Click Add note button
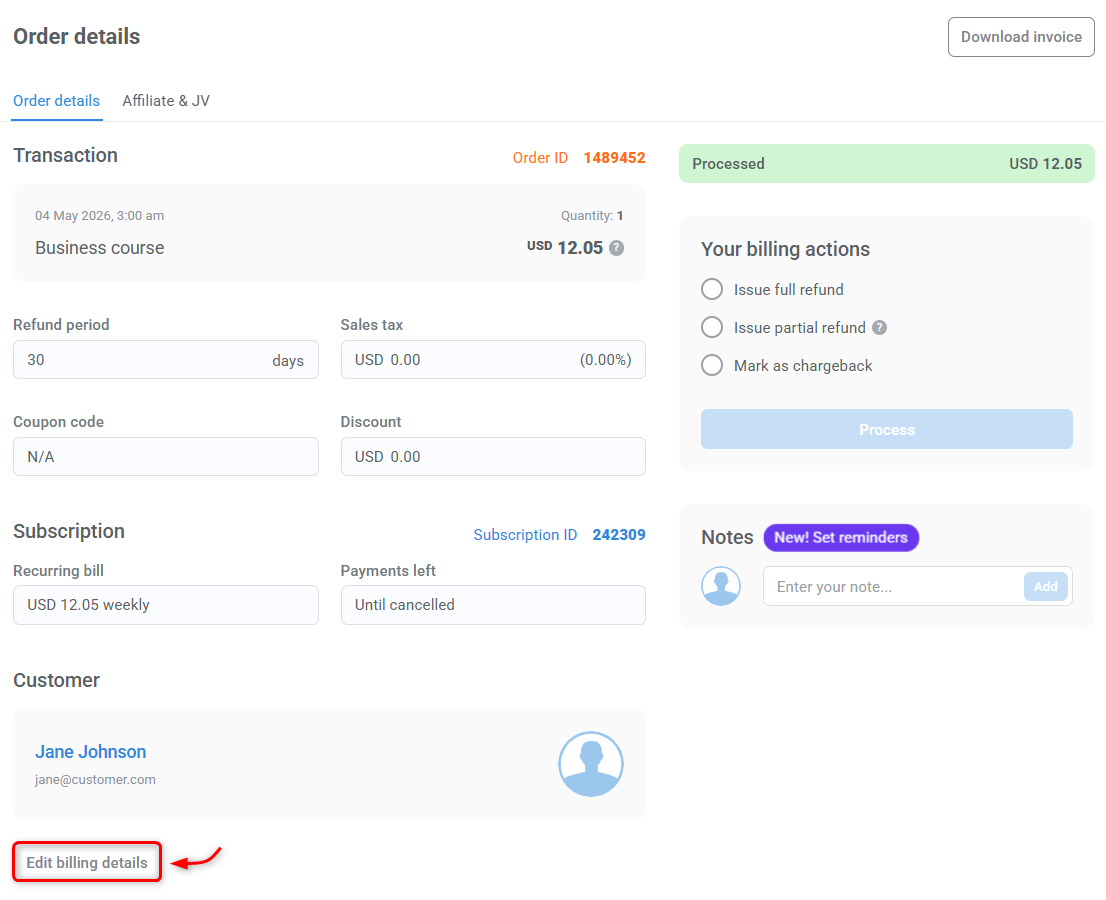1106x900 pixels. click(x=1045, y=586)
